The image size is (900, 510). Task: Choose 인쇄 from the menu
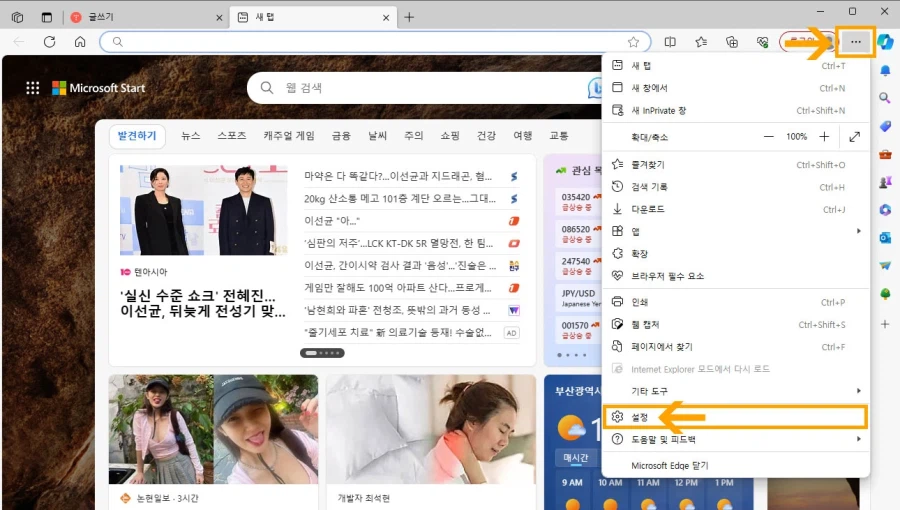pyautogui.click(x=735, y=302)
